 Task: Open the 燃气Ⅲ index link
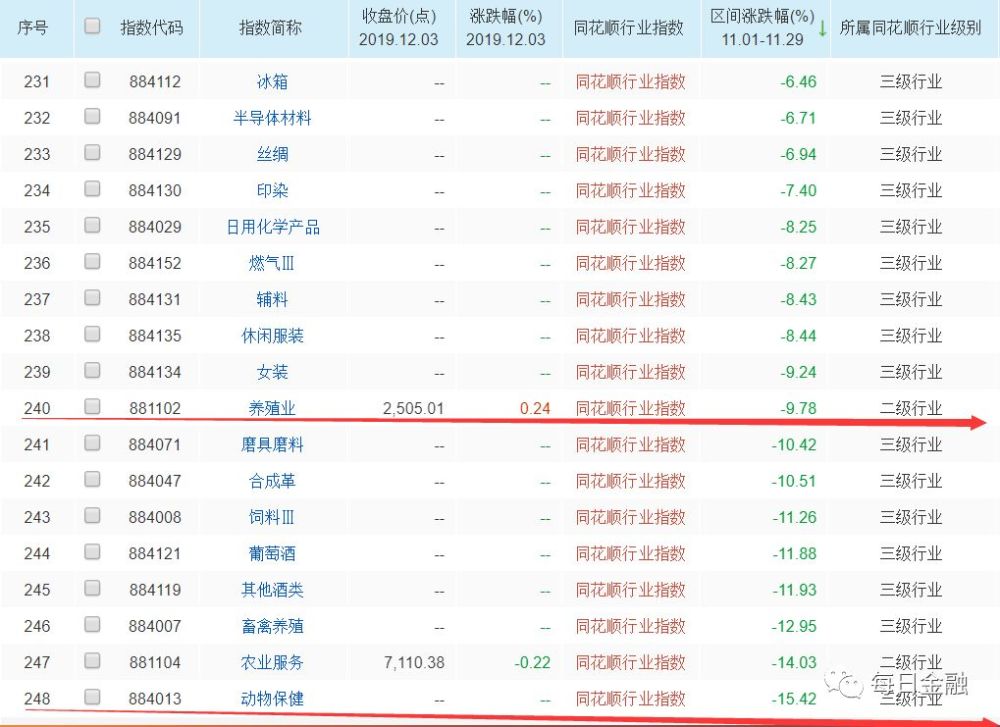(x=272, y=263)
